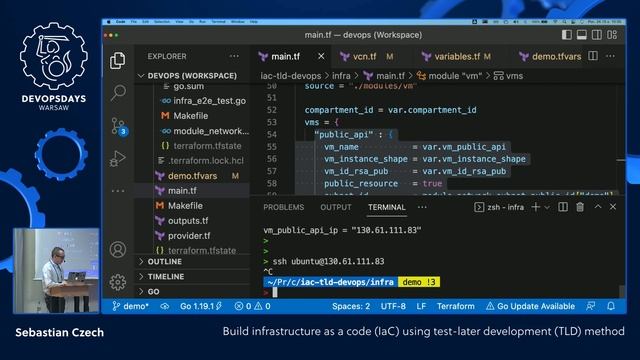The width and height of the screenshot is (640, 360).
Task: Open the Explorer view in activity bar
Action: 118,61
